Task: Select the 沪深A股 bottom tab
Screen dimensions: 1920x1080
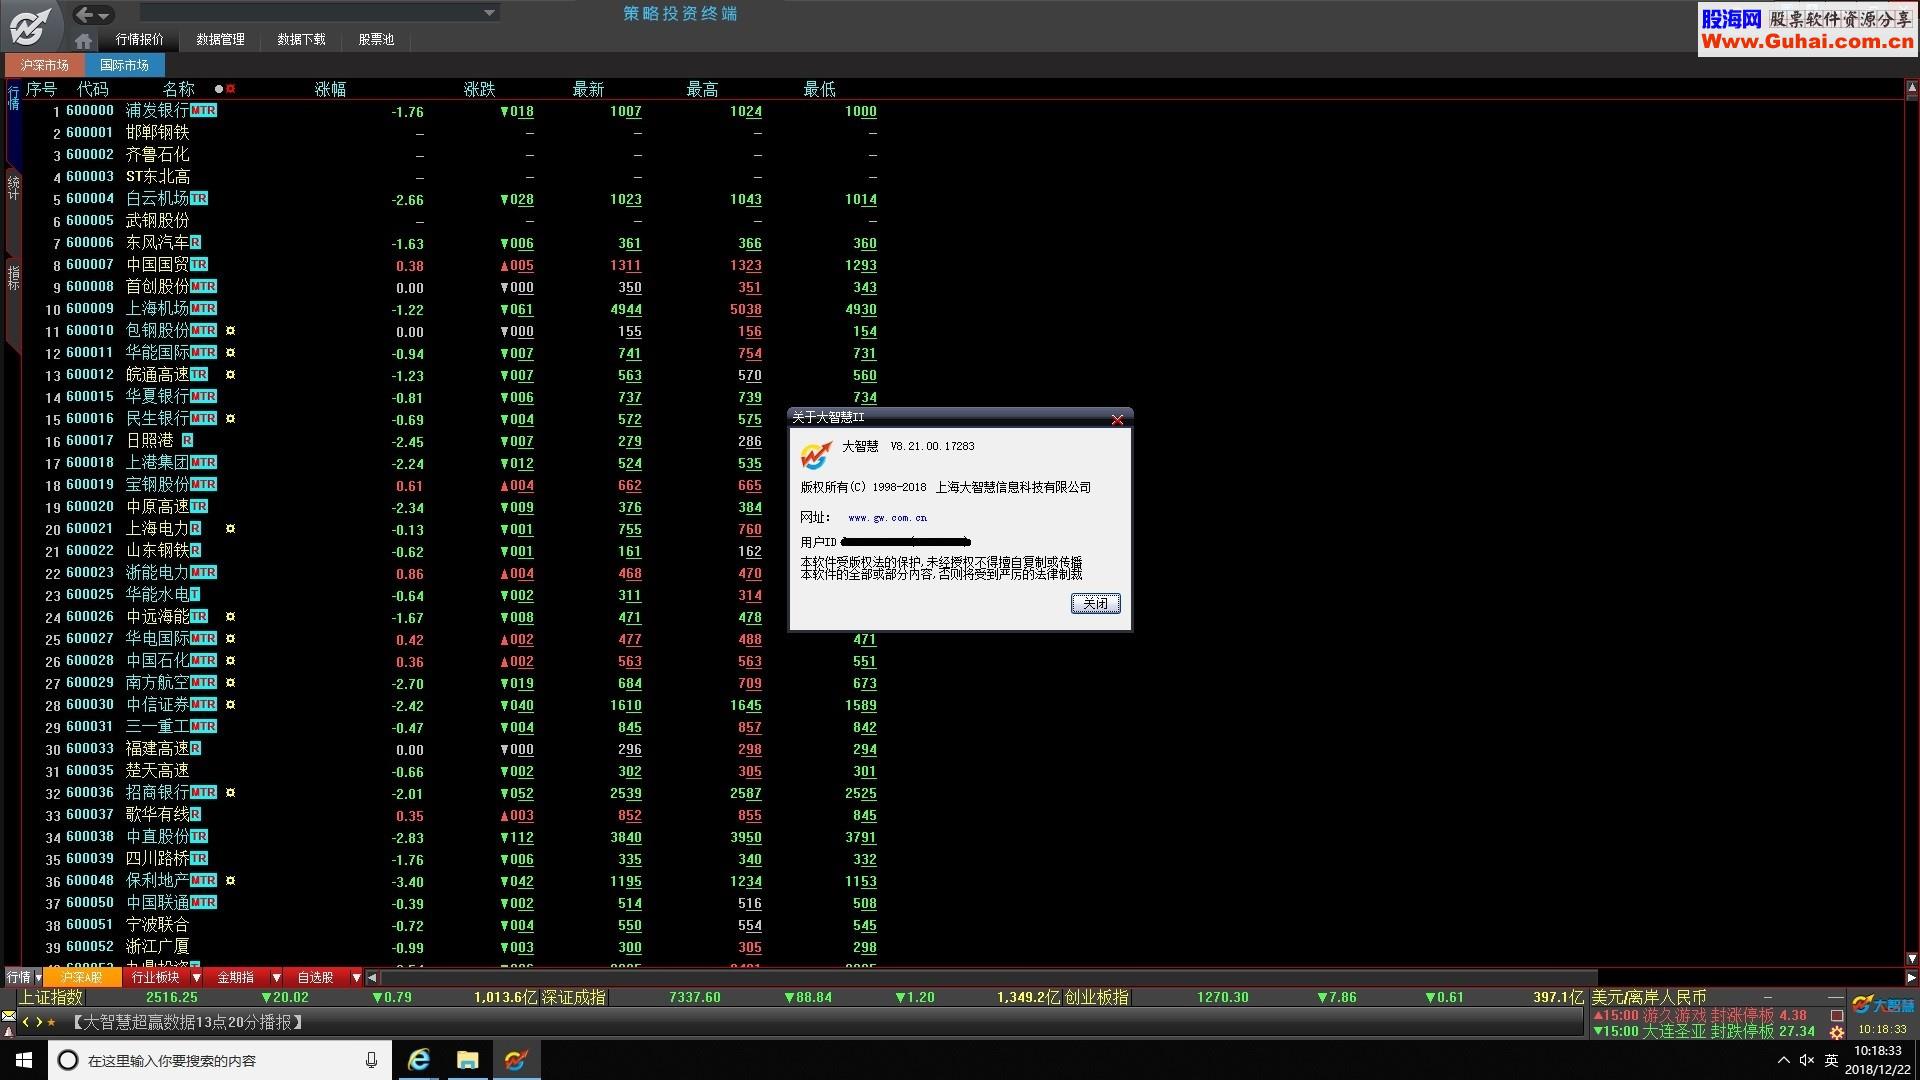Action: click(82, 977)
